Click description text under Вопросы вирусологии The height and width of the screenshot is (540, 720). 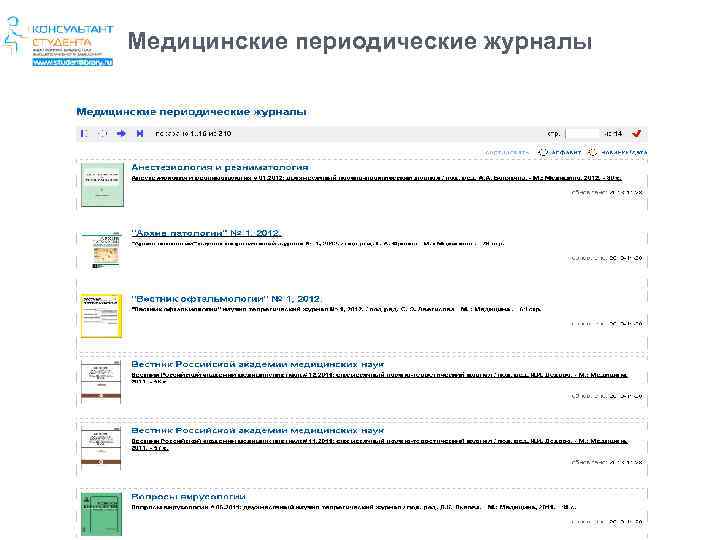[x=354, y=507]
